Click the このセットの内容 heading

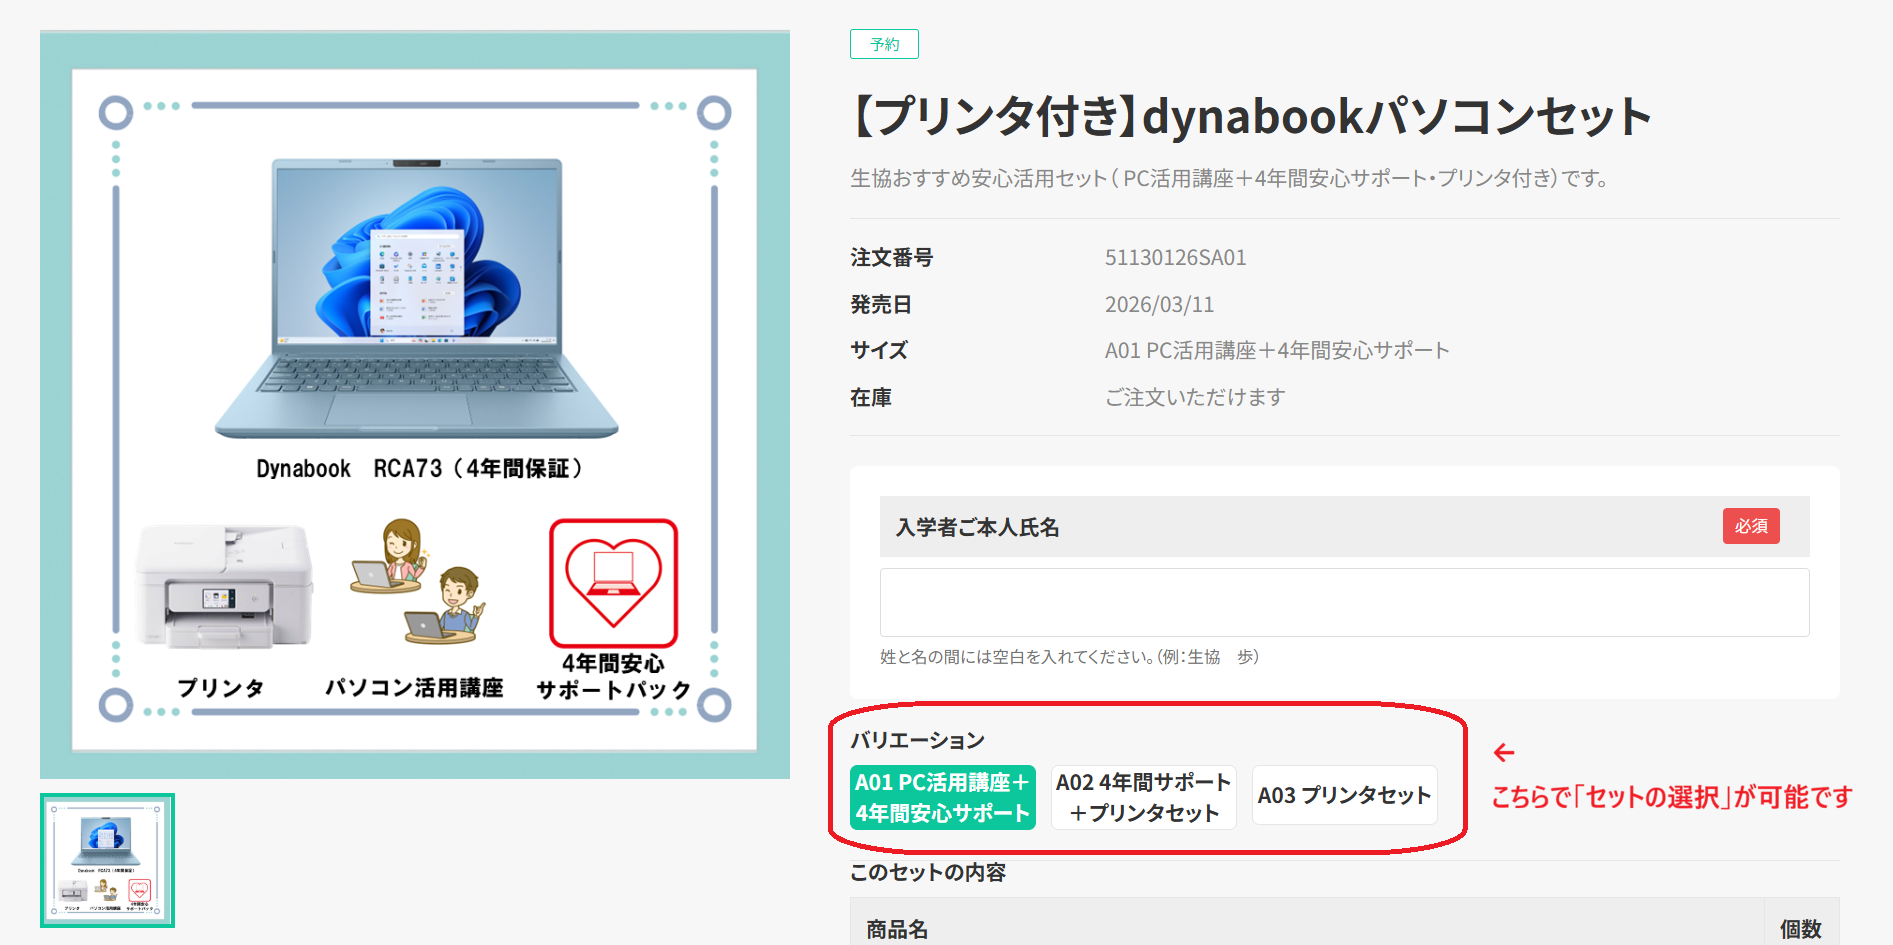click(x=927, y=872)
